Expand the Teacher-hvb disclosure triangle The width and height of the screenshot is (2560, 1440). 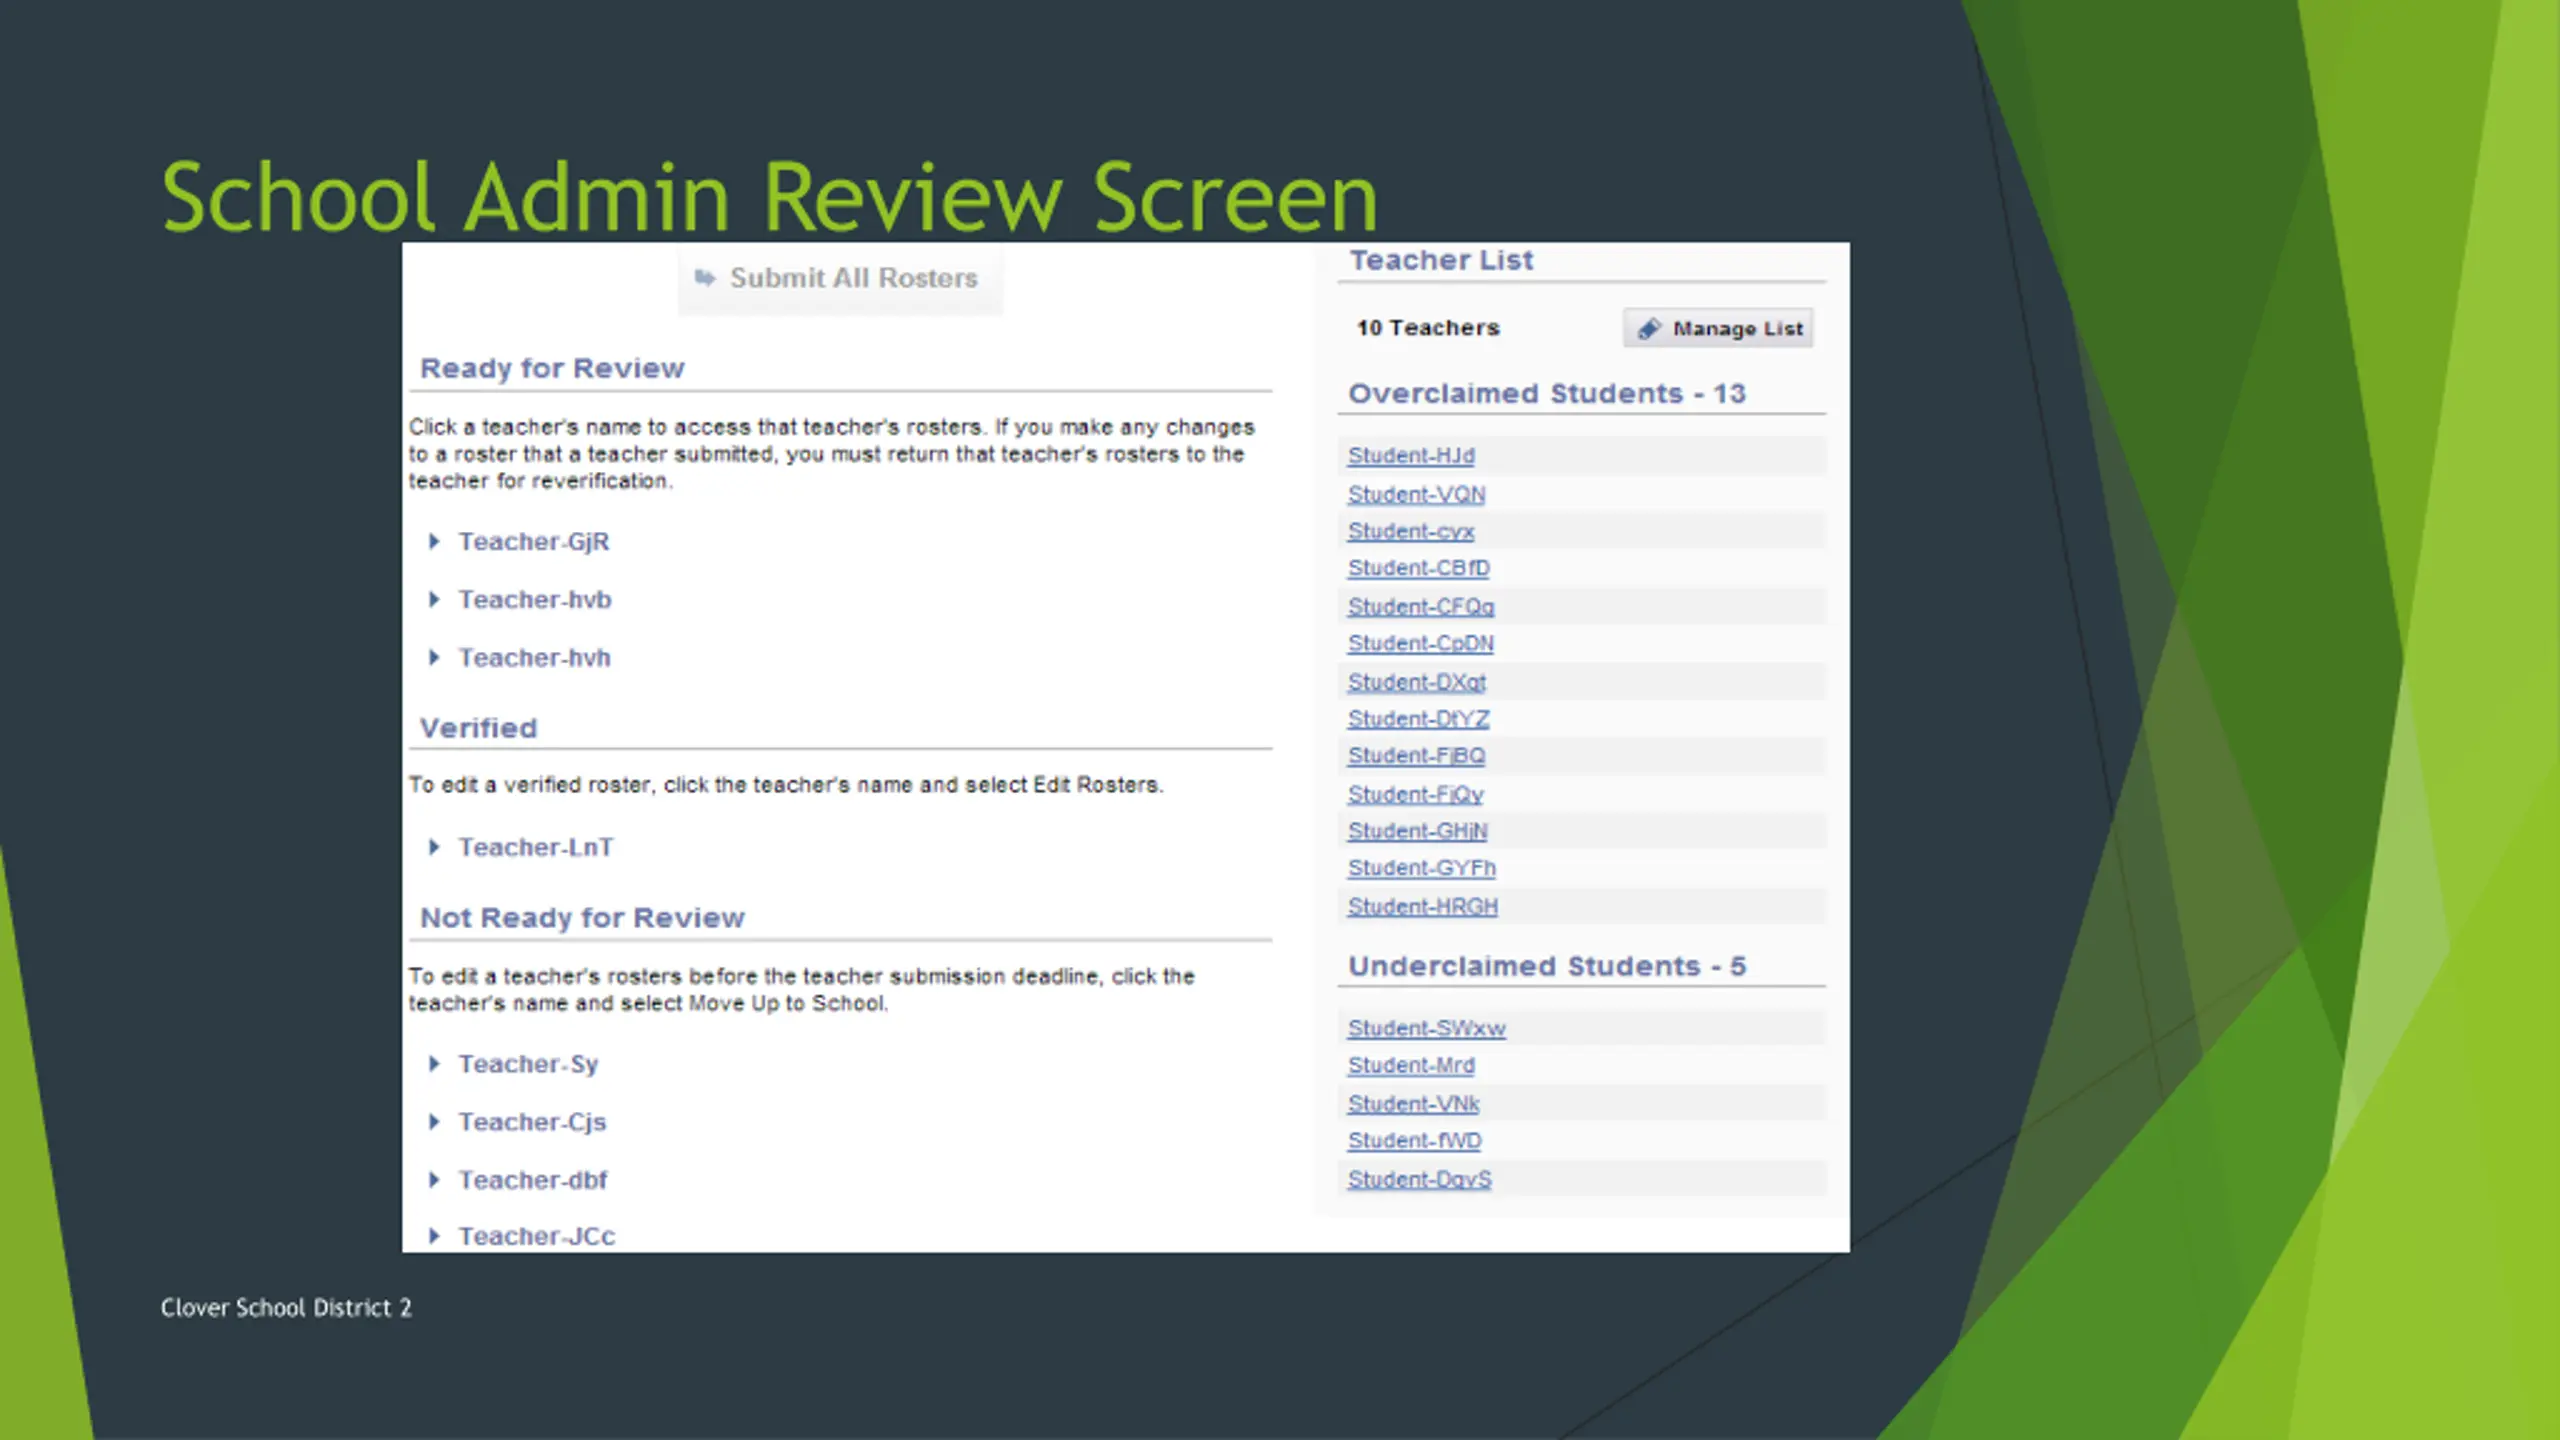pos(434,600)
